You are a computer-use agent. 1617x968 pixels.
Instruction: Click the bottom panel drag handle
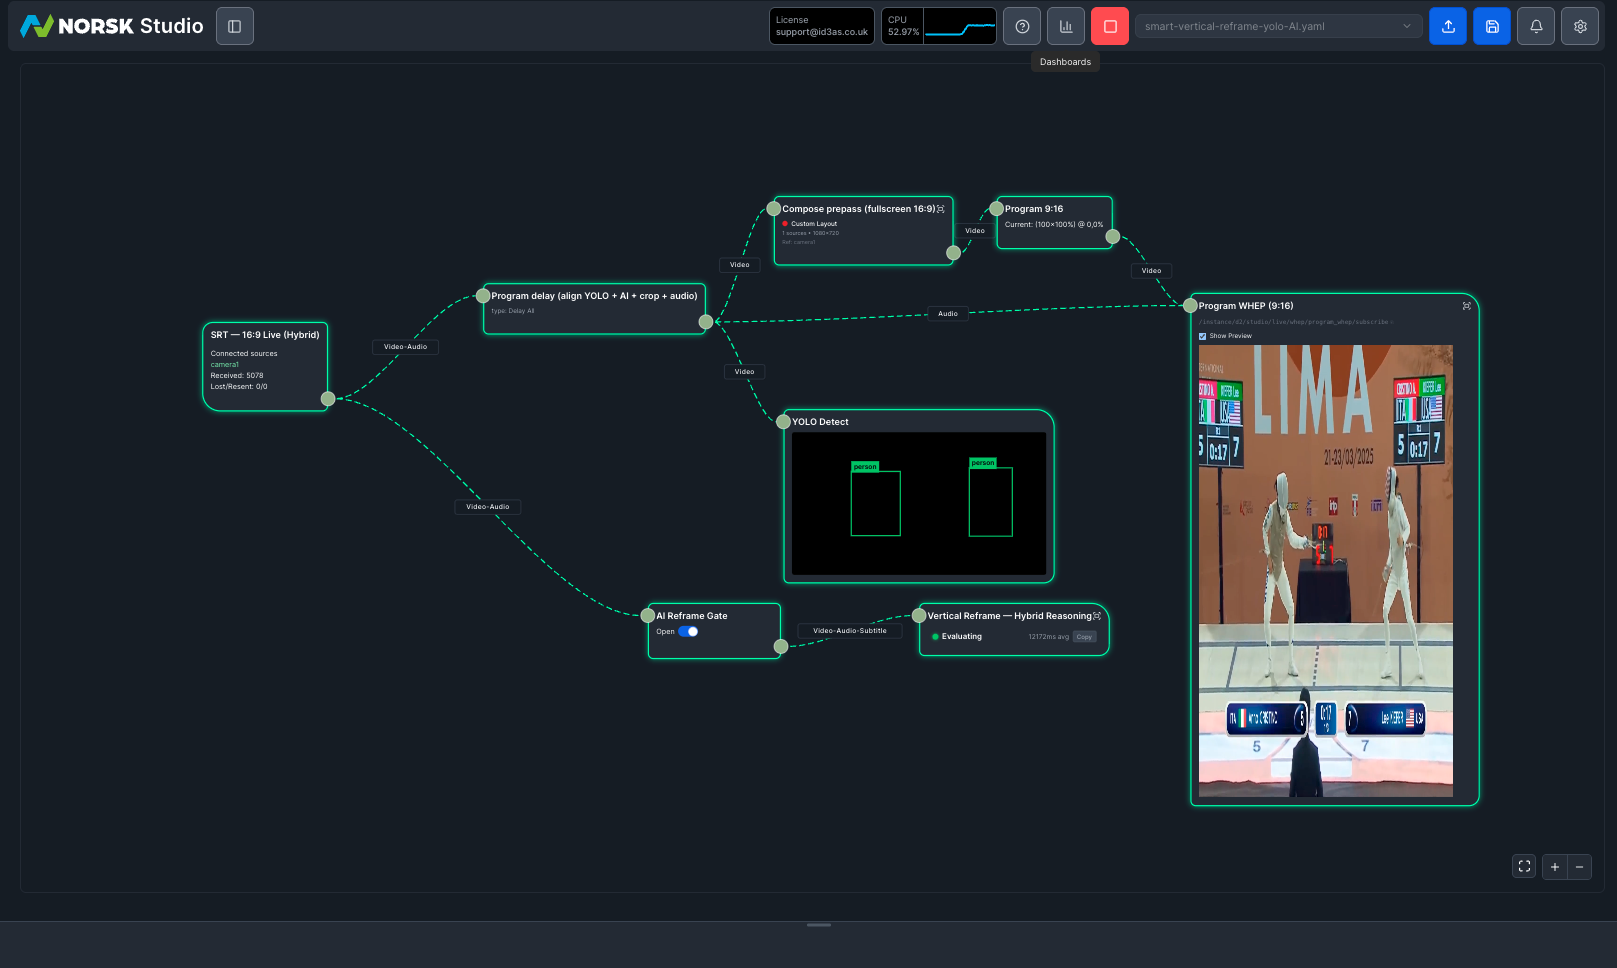click(819, 925)
